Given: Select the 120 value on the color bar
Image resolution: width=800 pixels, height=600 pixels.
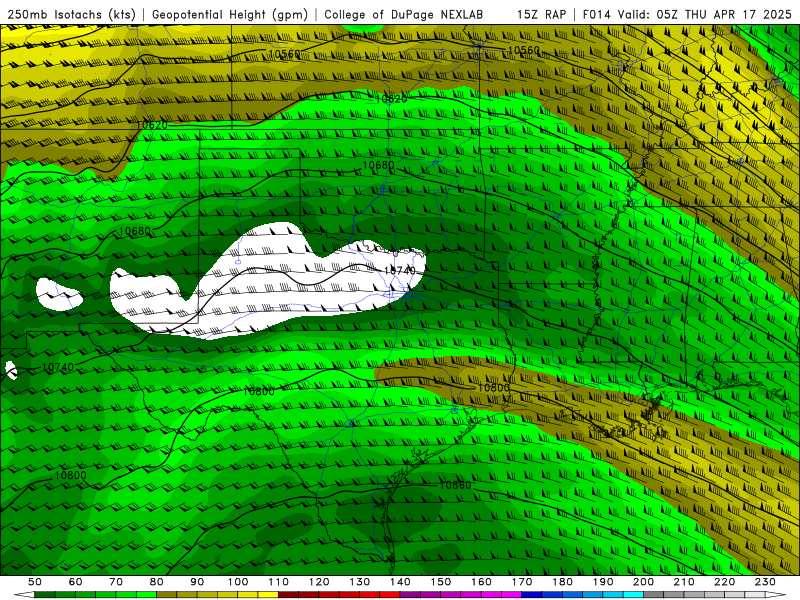Looking at the screenshot, I should click(x=319, y=582).
